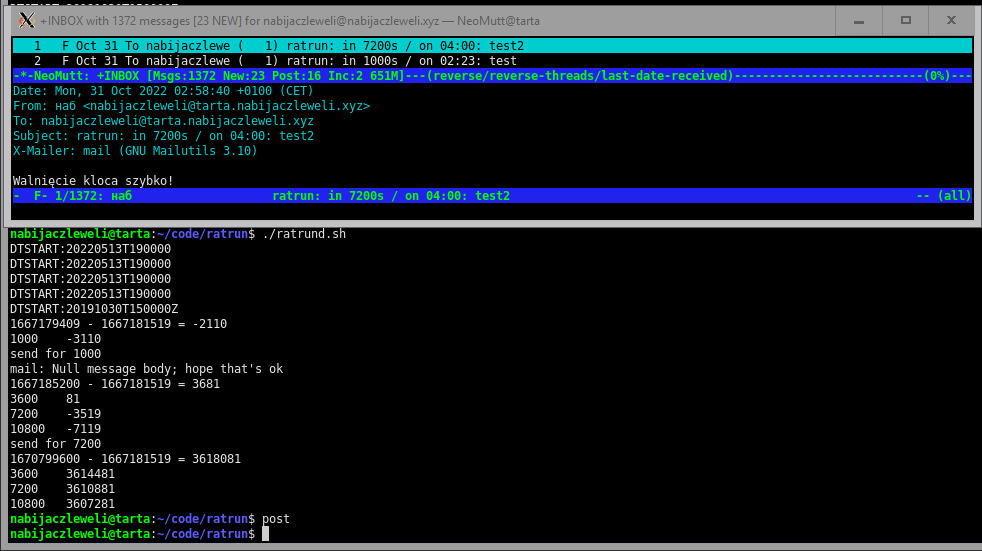Click the Subject header line
982x551 pixels.
(x=164, y=136)
